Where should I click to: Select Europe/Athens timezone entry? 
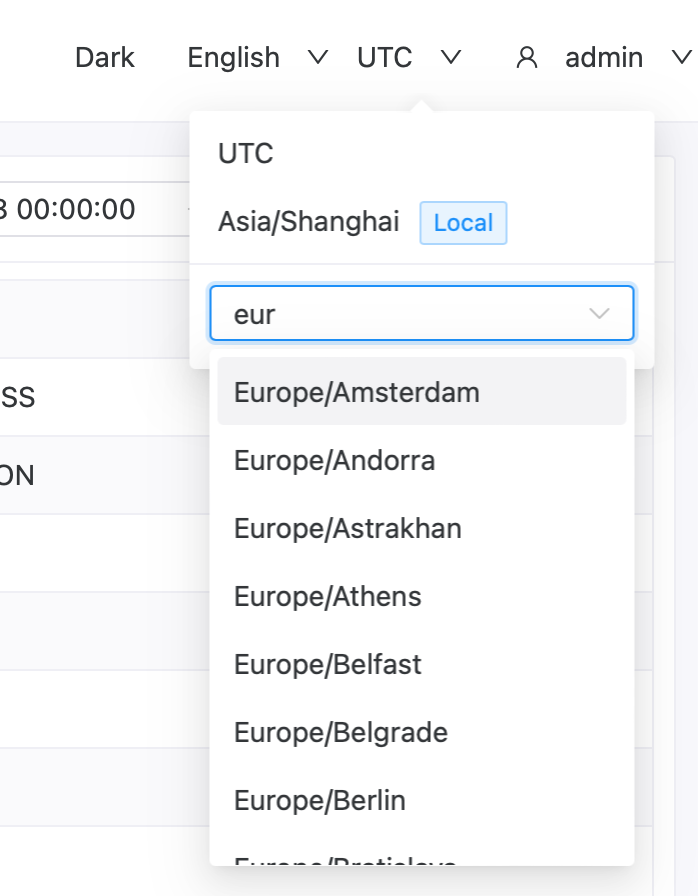pos(328,597)
